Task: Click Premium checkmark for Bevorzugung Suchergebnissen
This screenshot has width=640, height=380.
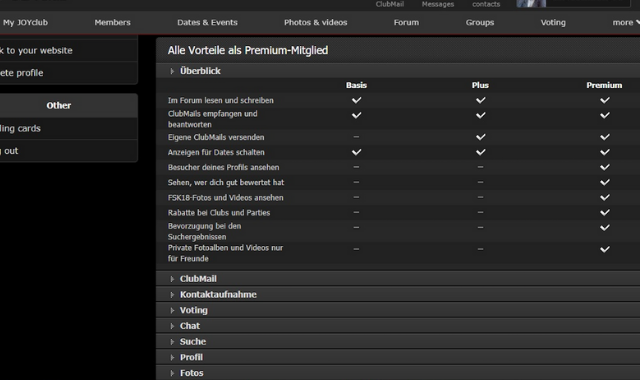Action: pos(604,227)
